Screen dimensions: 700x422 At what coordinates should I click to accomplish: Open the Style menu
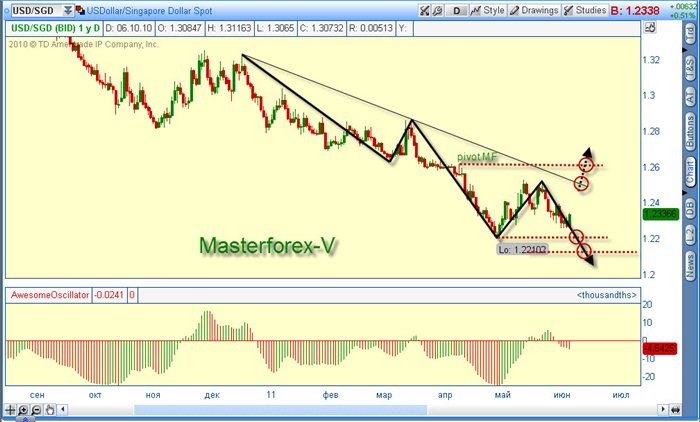click(x=488, y=11)
